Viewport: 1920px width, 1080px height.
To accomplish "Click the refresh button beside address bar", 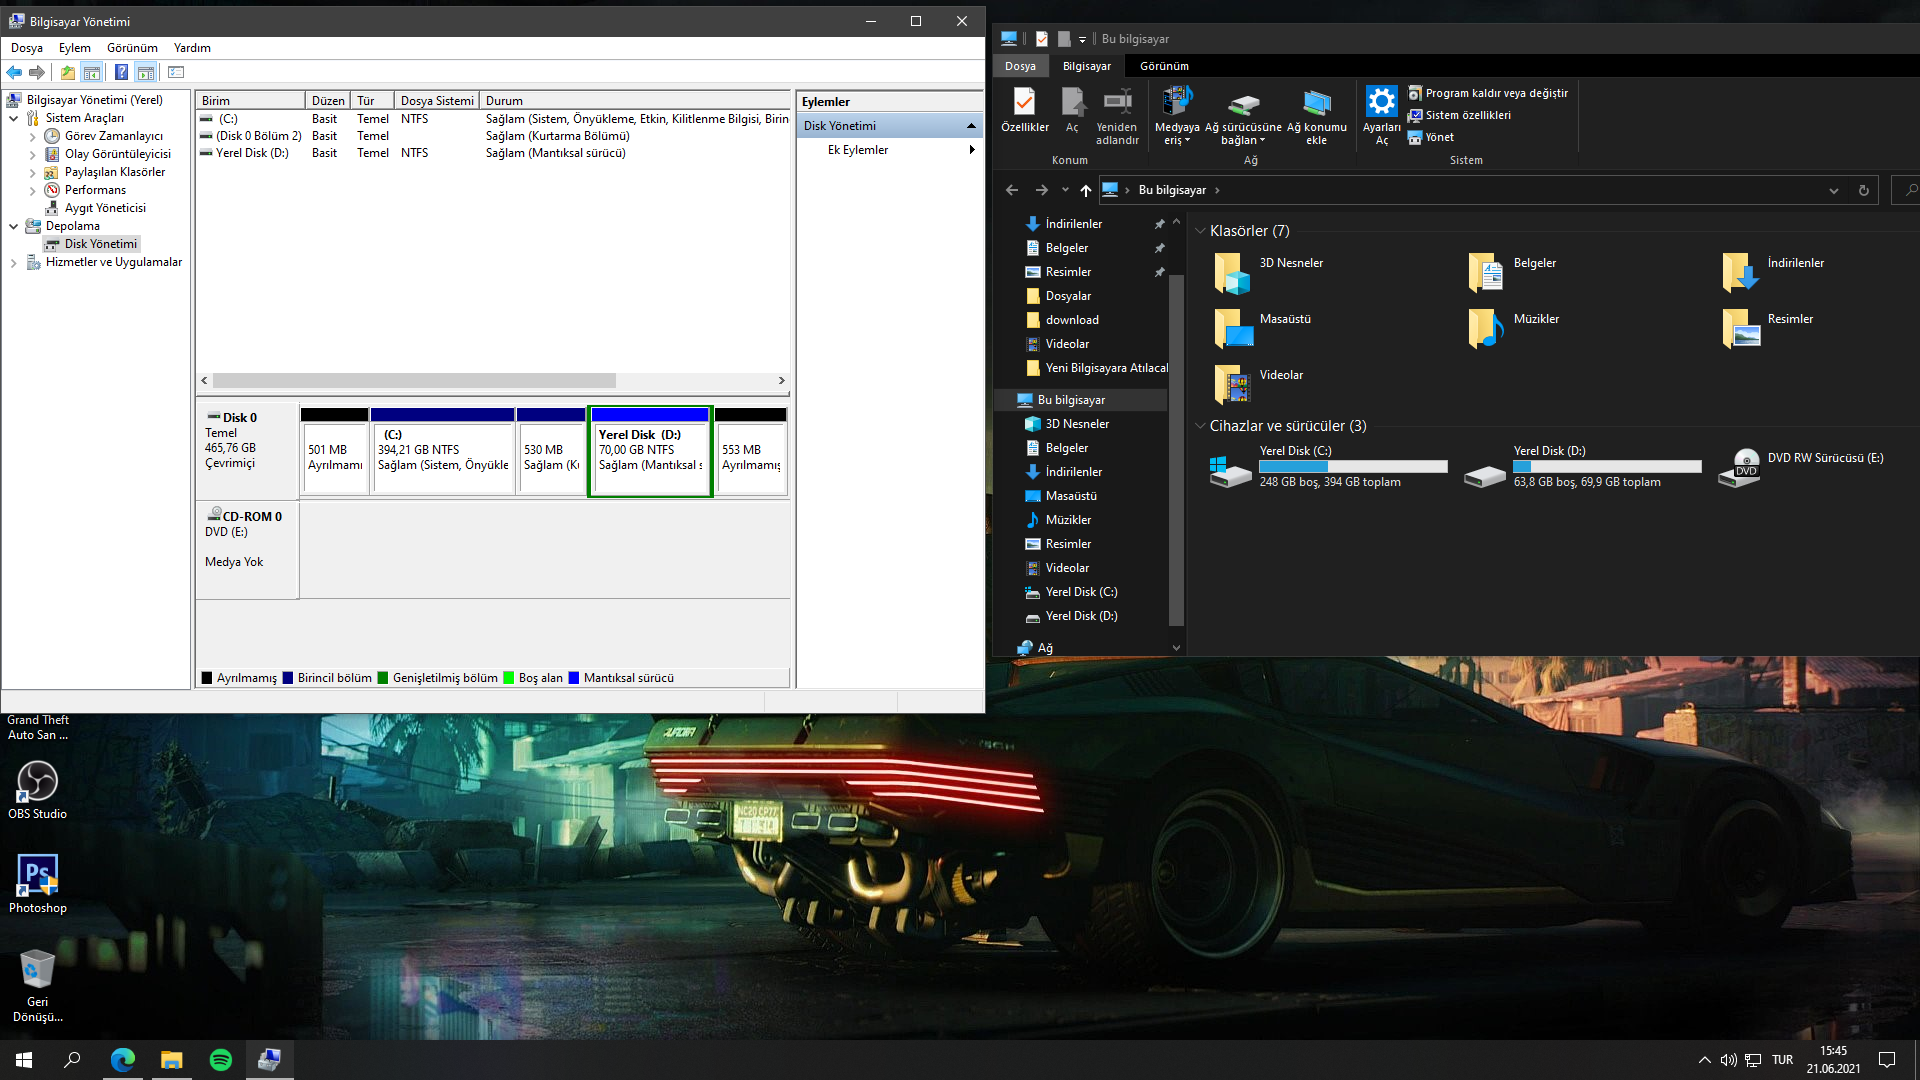I will tap(1863, 190).
